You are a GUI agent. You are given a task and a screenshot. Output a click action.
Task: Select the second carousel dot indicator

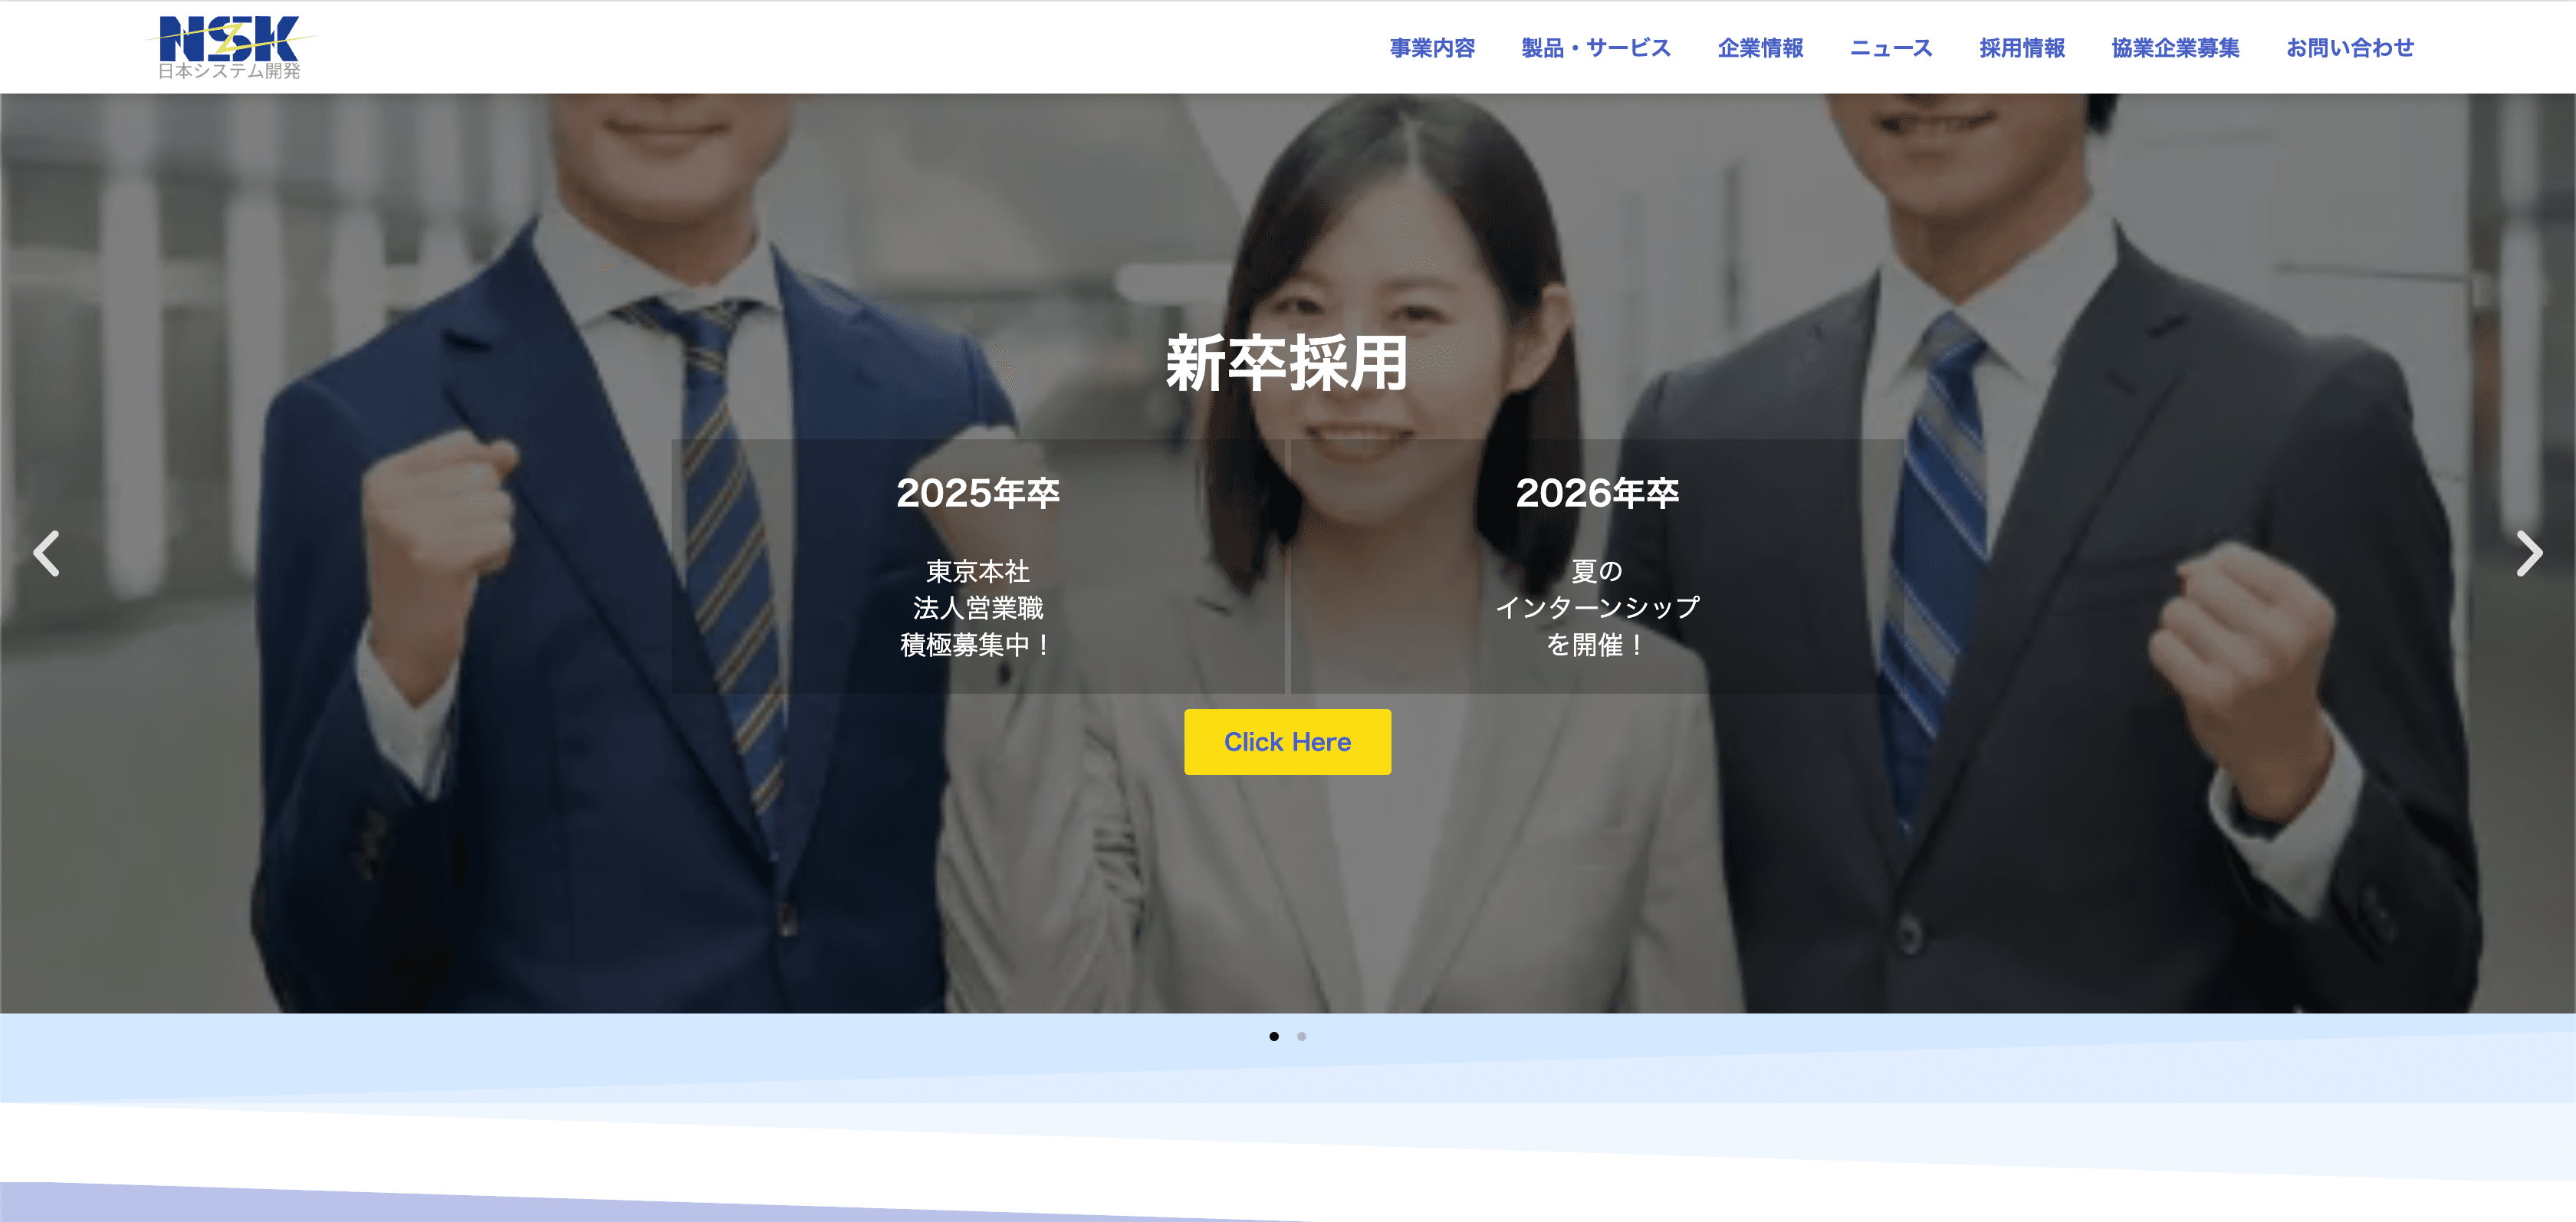pyautogui.click(x=1301, y=1036)
